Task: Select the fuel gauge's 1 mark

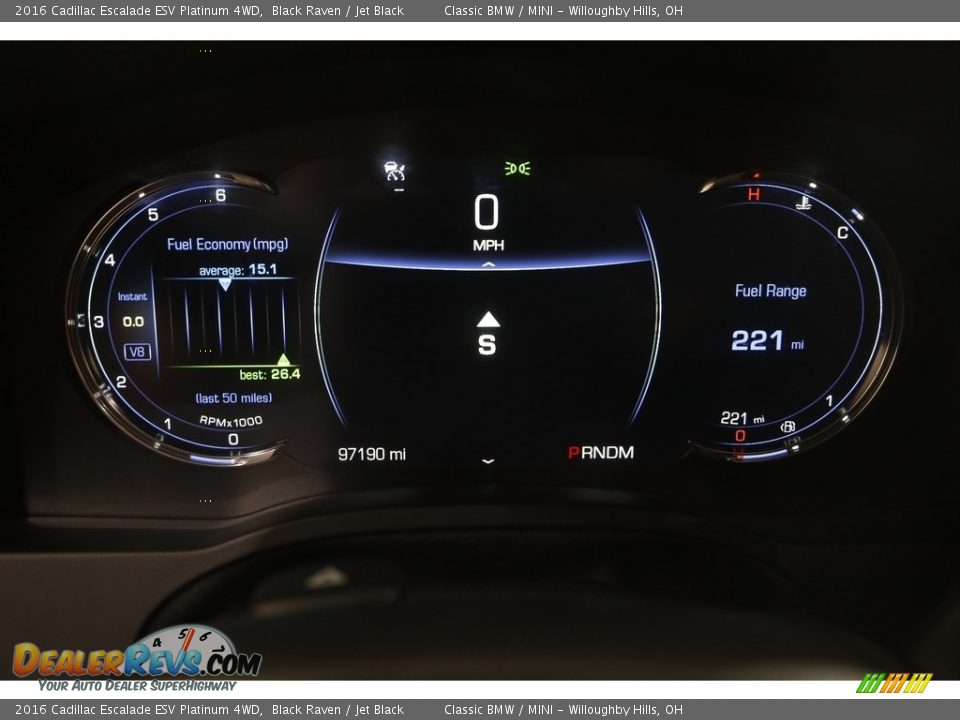Action: tap(829, 401)
